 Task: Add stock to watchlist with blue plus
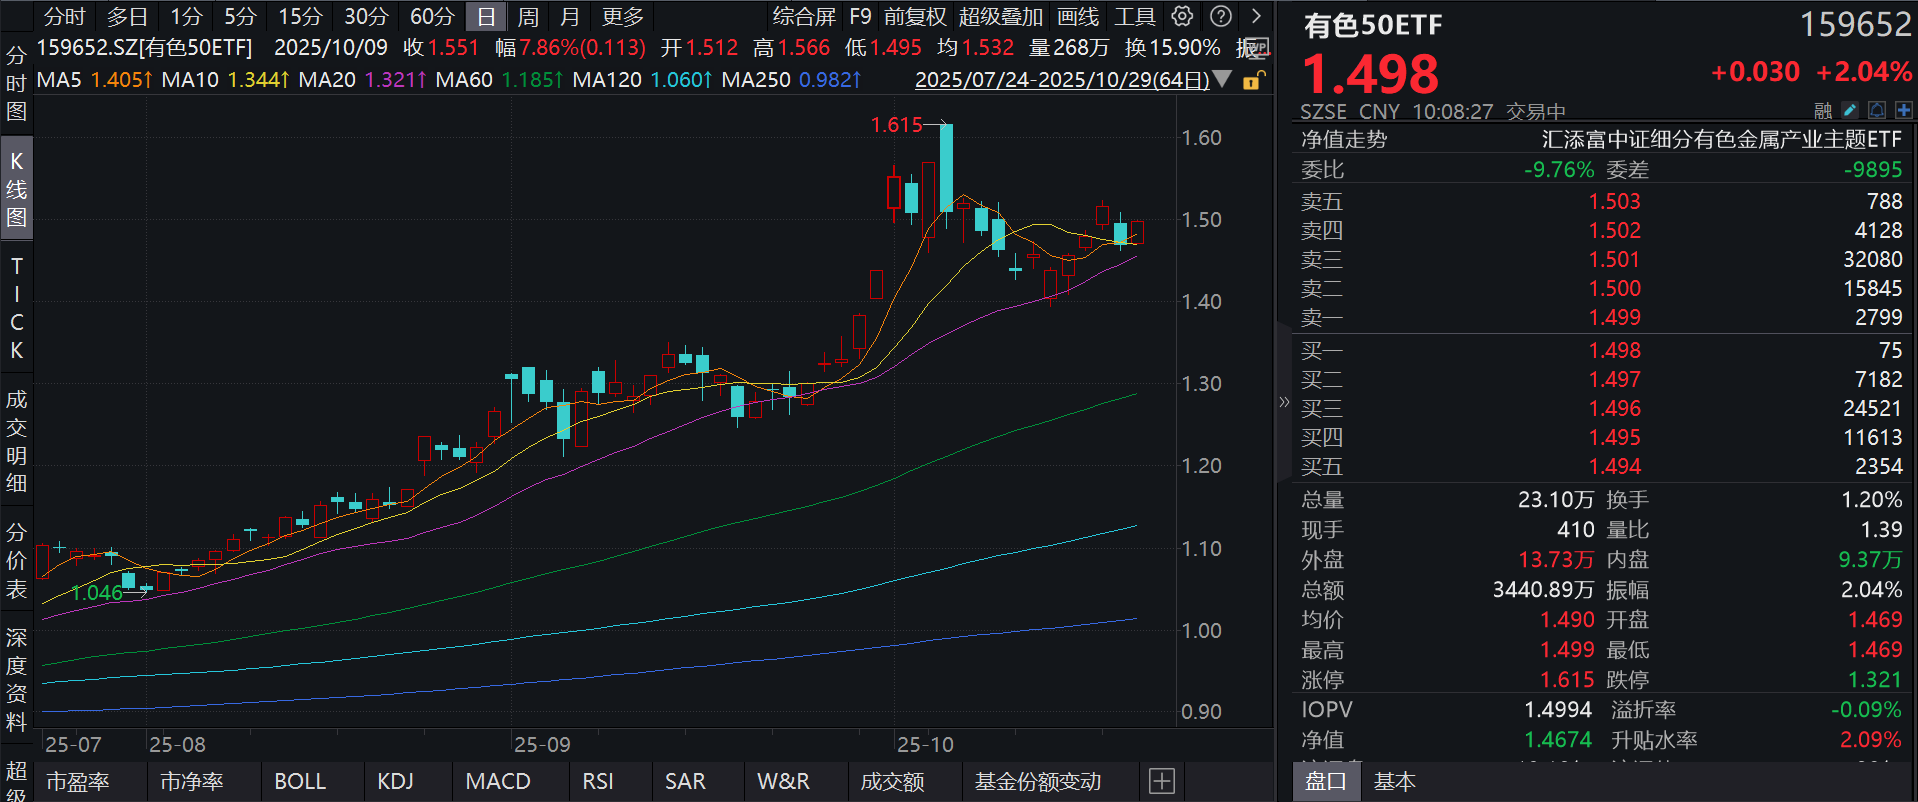click(1903, 110)
